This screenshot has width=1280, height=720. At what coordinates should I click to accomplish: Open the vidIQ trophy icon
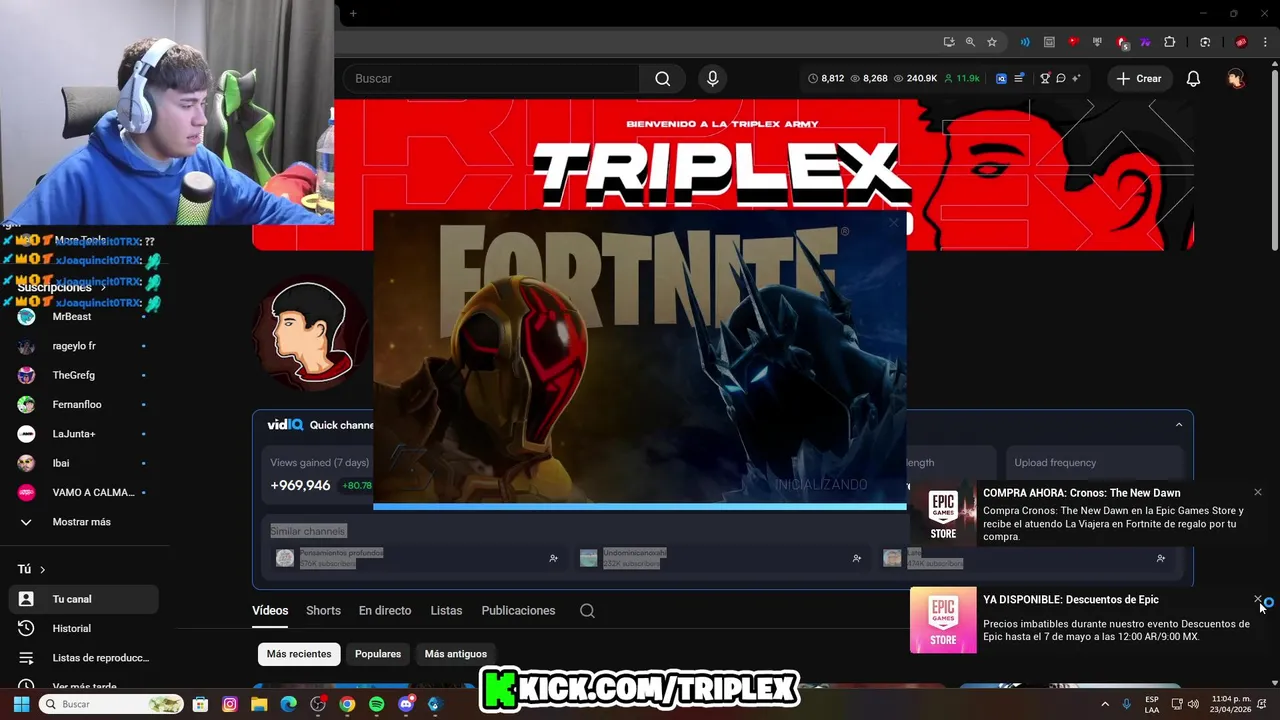pos(1045,78)
